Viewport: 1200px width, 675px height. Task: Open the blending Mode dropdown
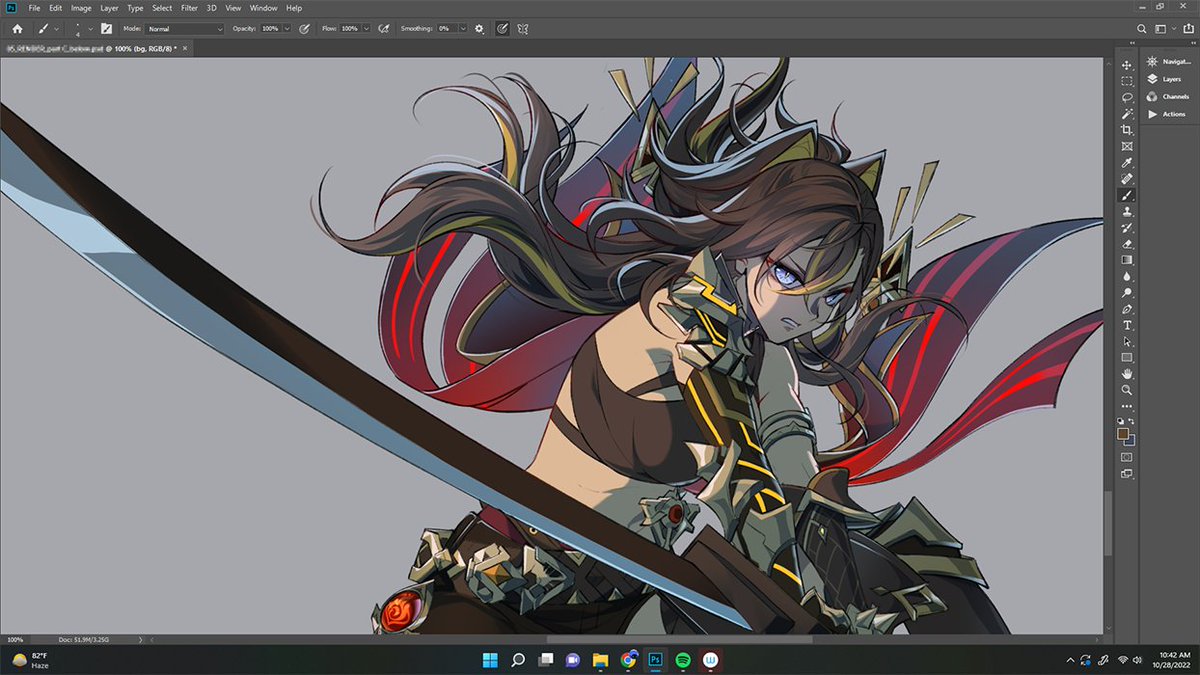[185, 29]
